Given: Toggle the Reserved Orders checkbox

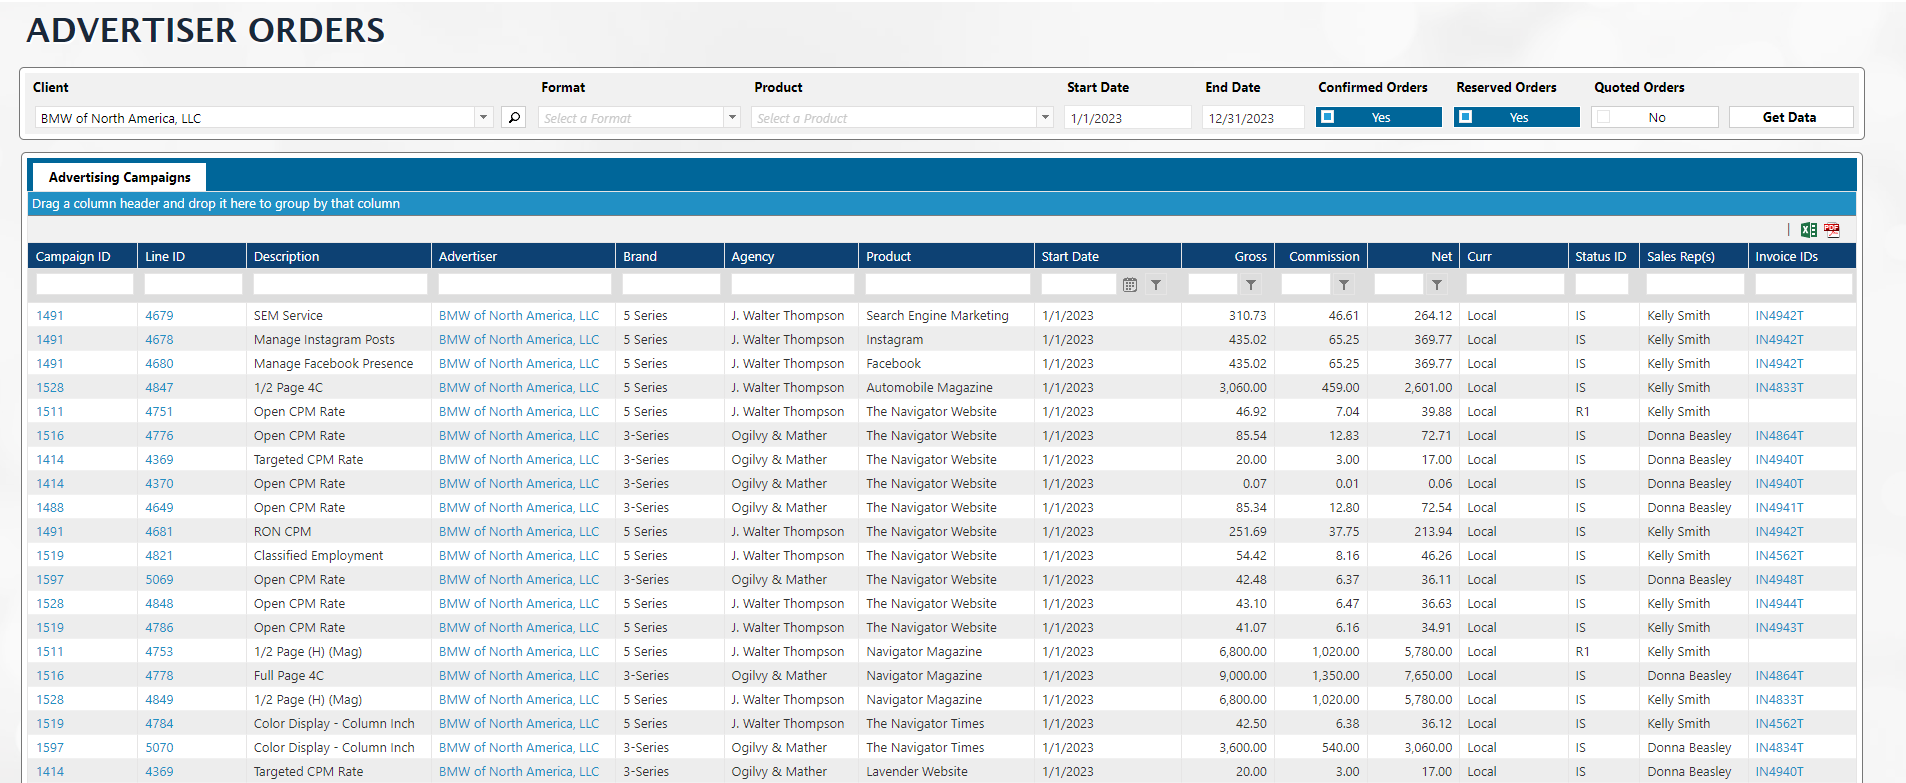Looking at the screenshot, I should coord(1465,117).
